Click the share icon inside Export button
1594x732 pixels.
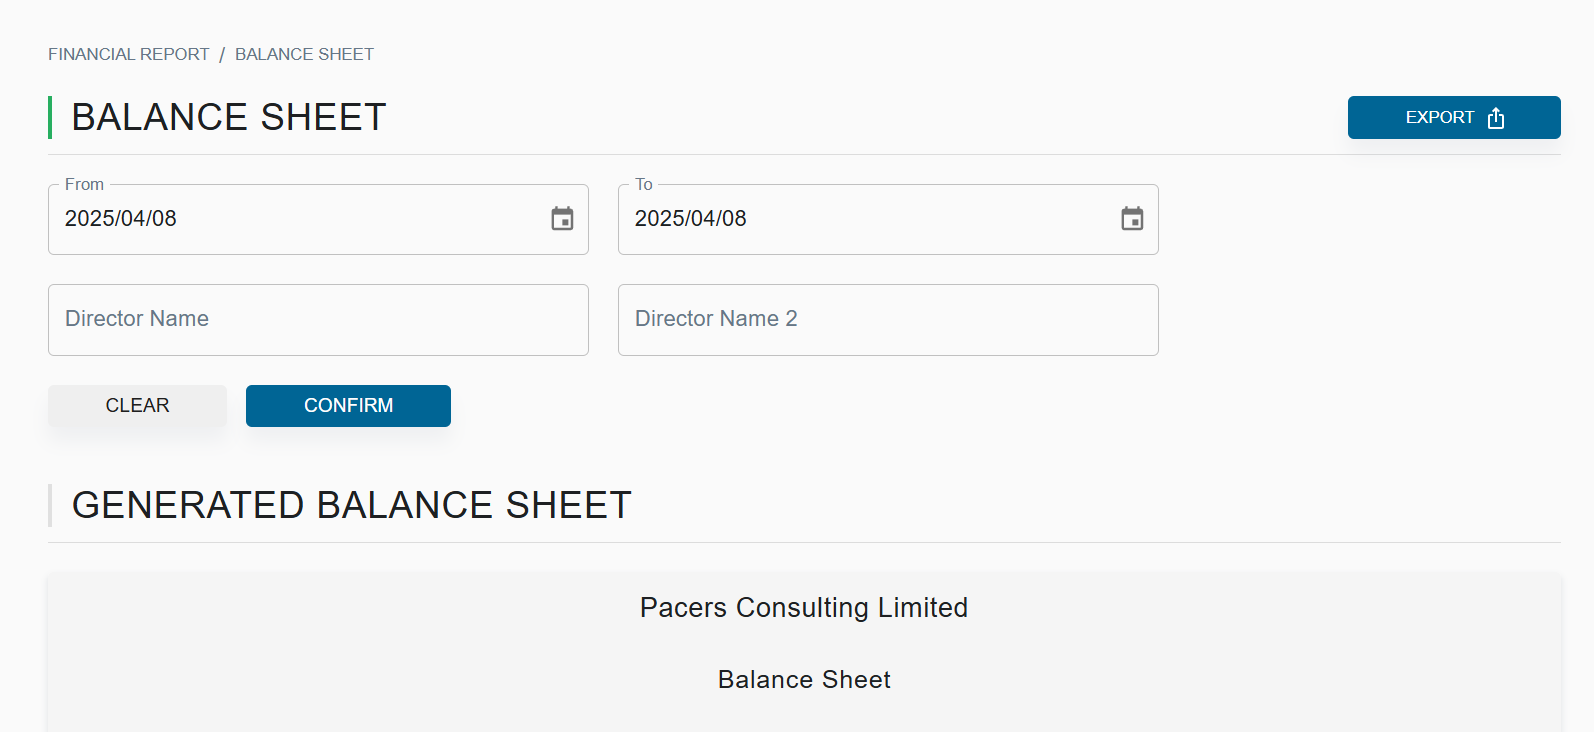tap(1496, 118)
